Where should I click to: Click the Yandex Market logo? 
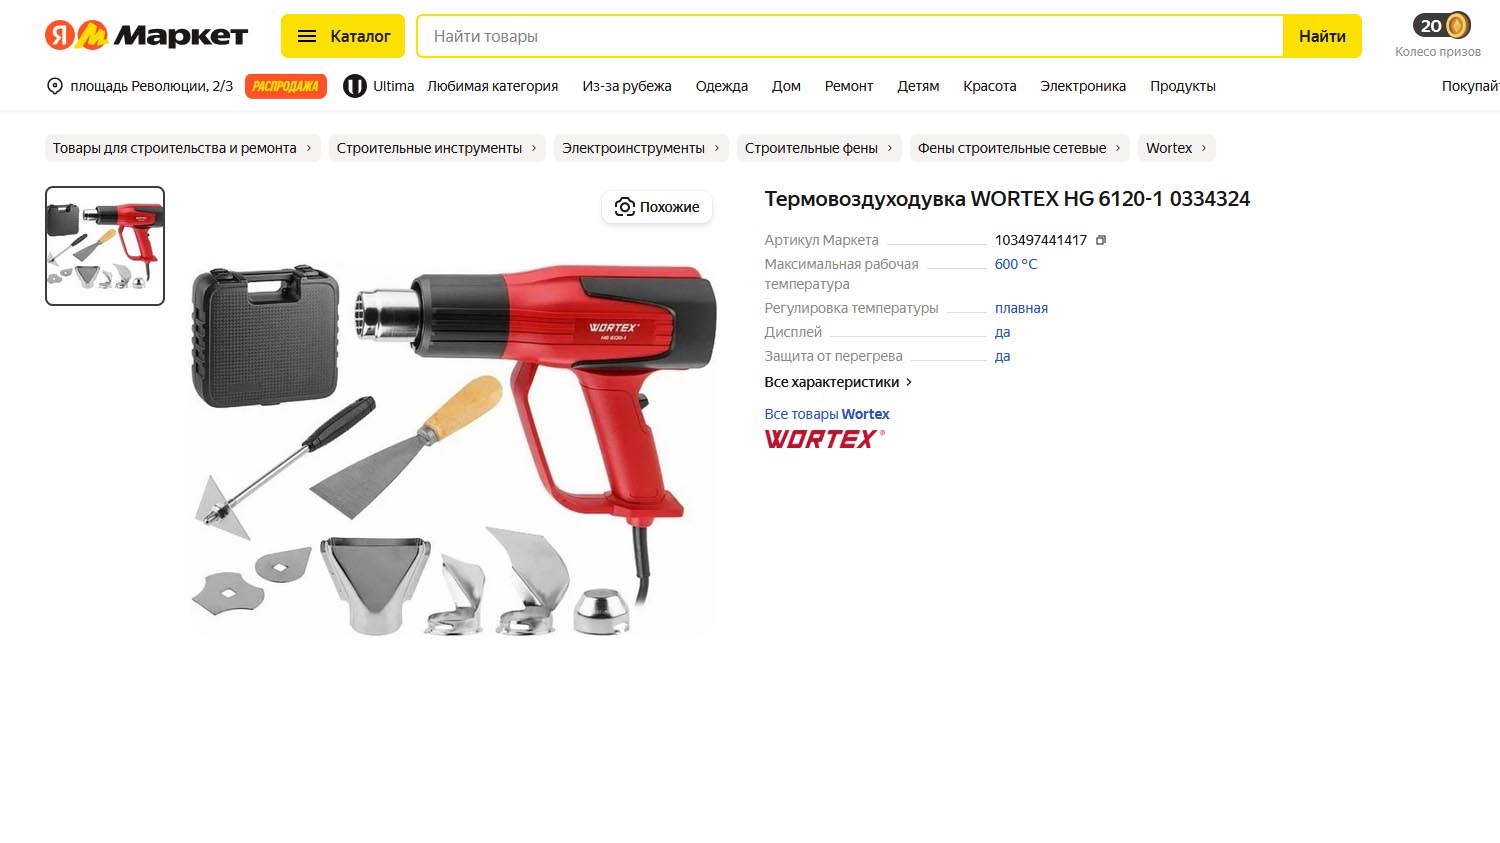point(146,36)
